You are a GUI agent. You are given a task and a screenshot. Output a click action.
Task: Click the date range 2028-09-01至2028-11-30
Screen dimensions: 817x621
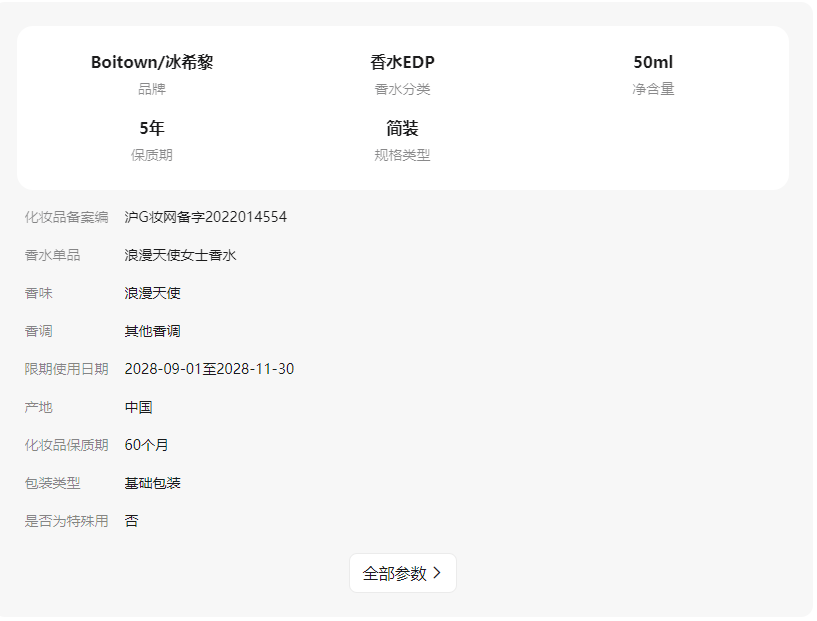[209, 369]
